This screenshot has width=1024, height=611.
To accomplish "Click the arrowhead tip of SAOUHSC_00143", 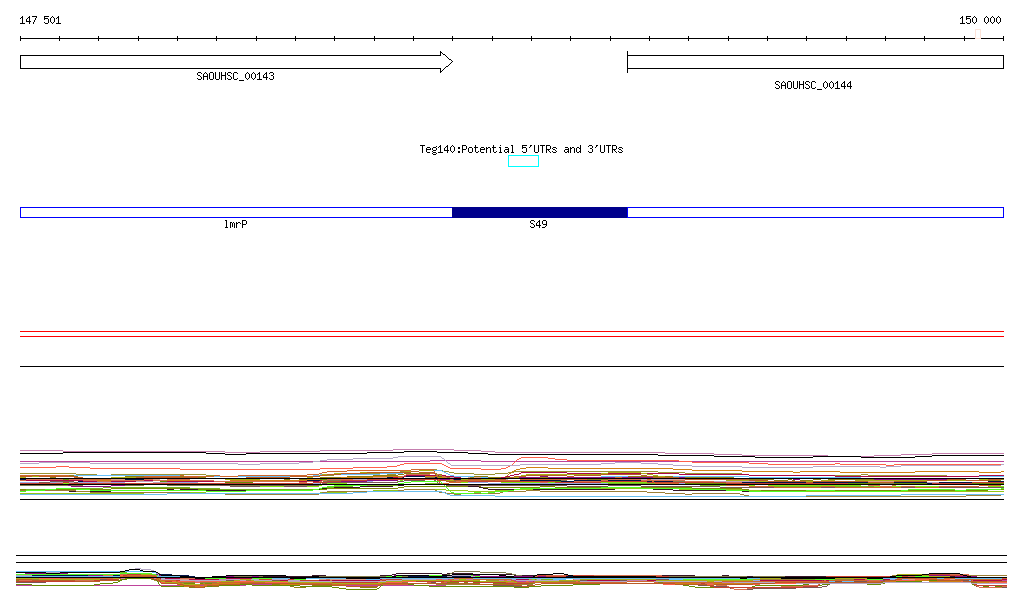I will pos(450,62).
